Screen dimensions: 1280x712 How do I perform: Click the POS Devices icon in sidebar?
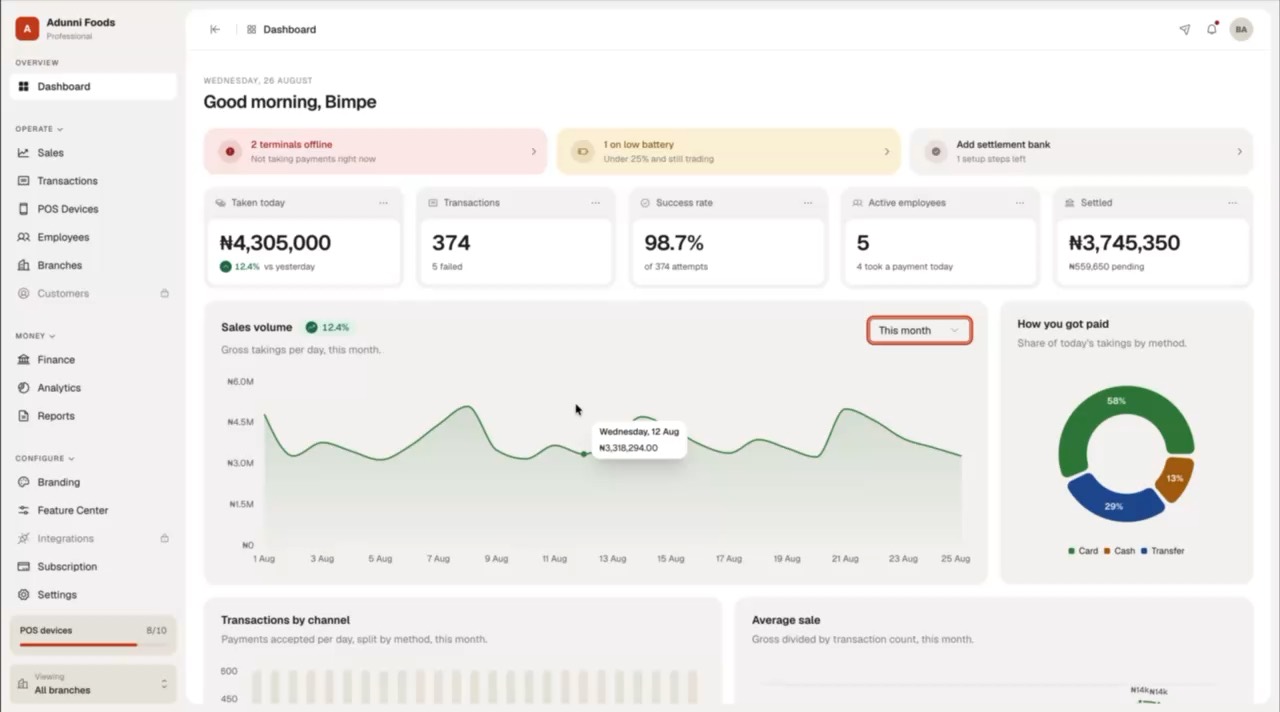coord(23,209)
